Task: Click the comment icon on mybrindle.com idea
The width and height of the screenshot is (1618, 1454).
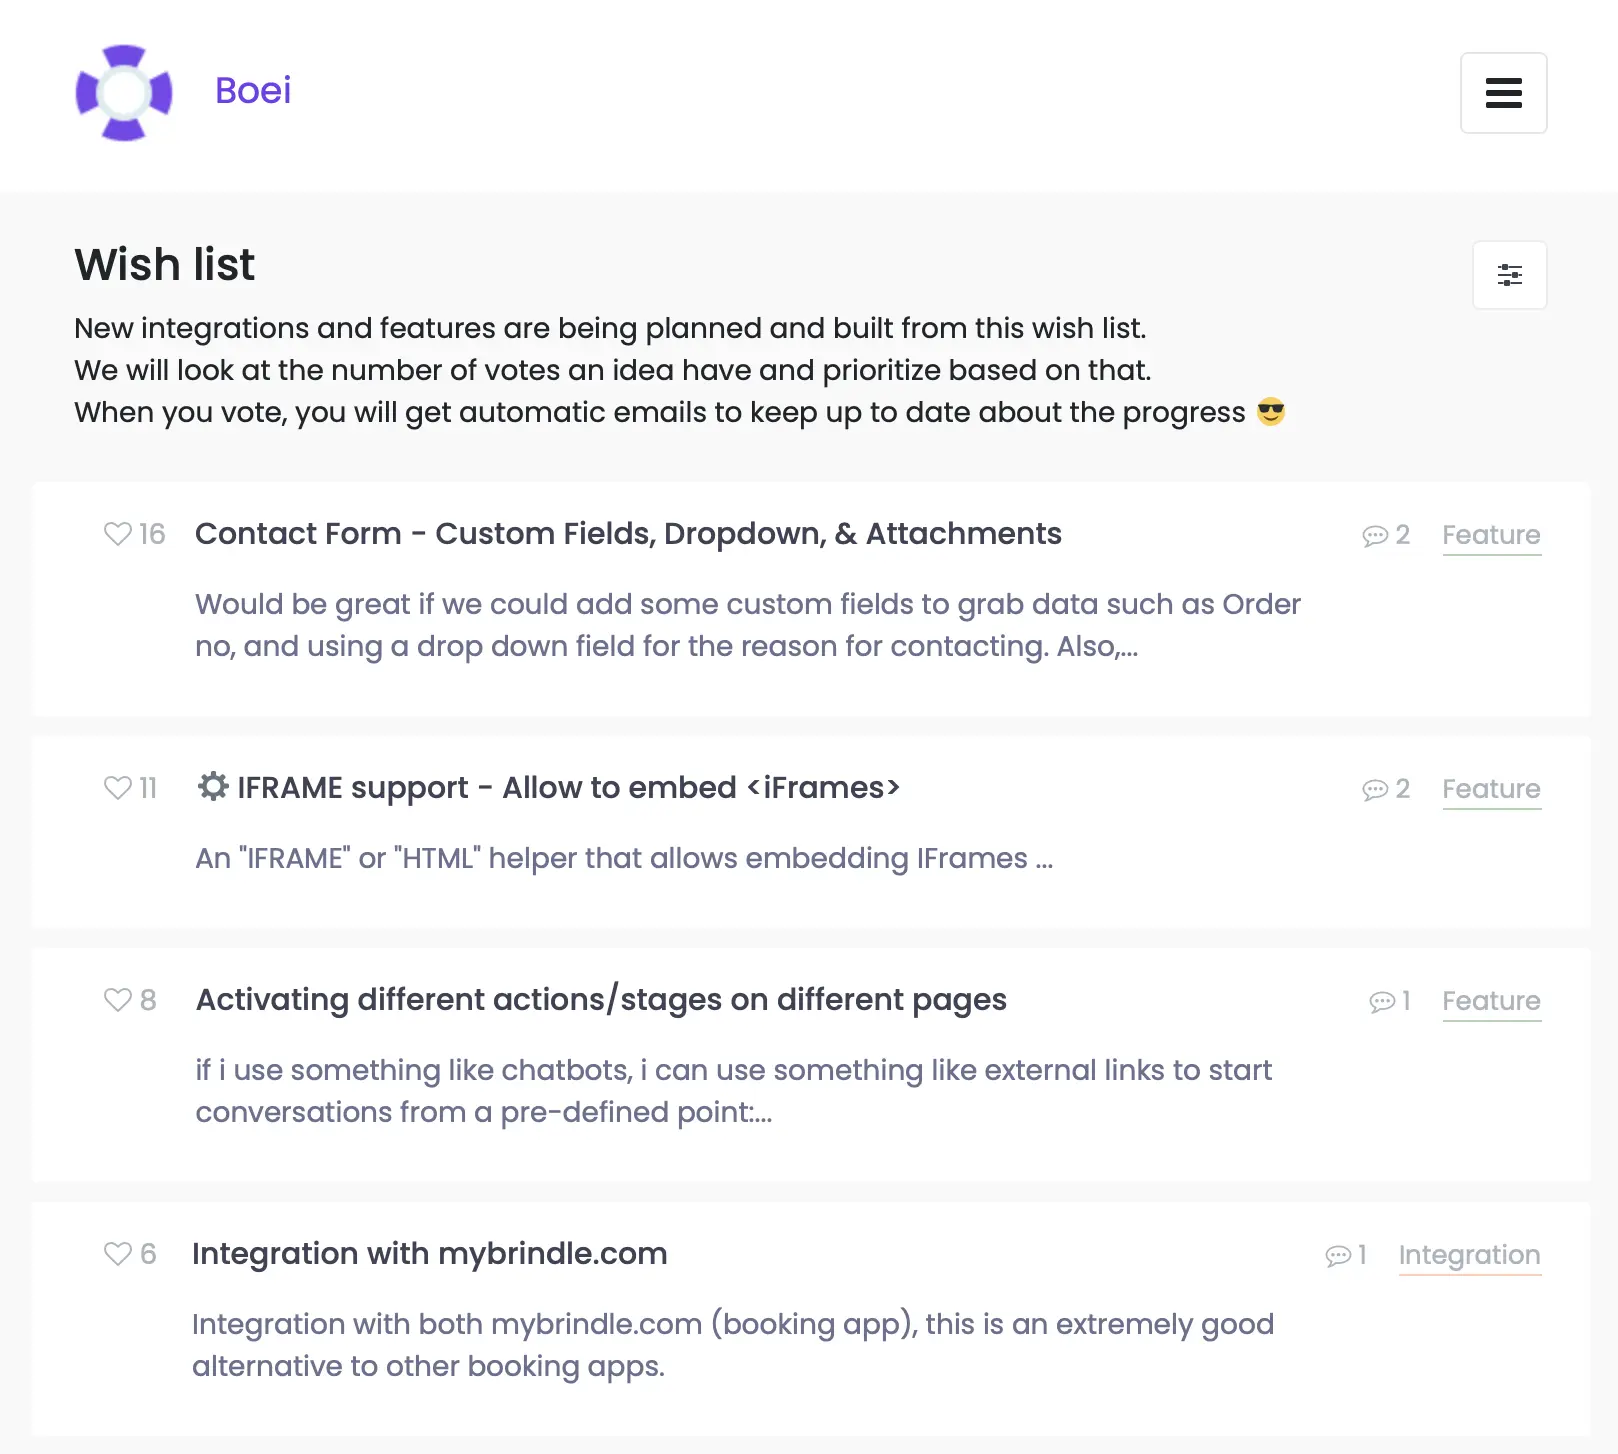Action: click(1338, 1255)
